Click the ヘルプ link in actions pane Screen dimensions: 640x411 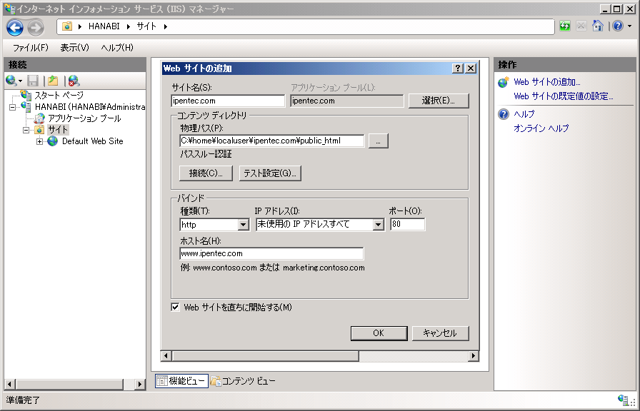pyautogui.click(x=524, y=114)
